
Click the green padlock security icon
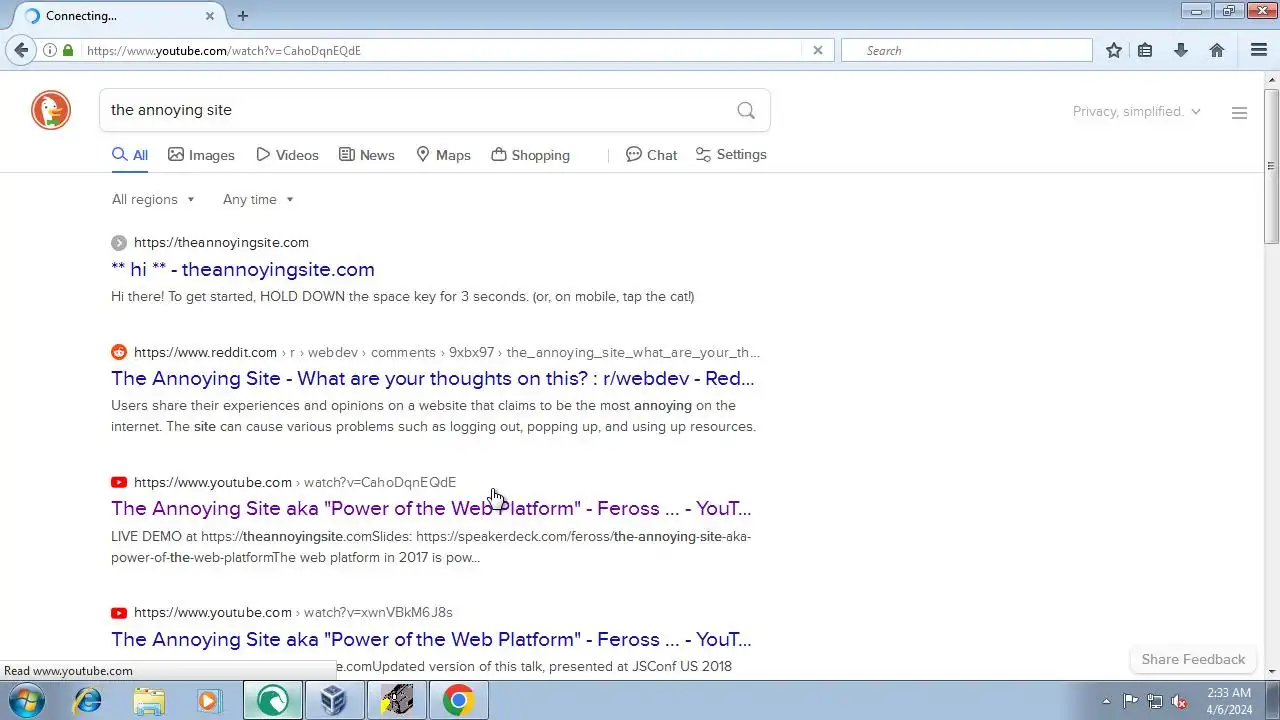tap(68, 50)
